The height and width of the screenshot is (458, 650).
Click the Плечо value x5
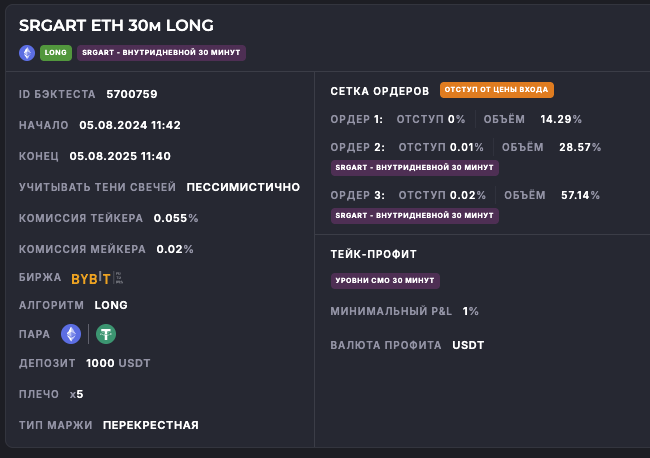click(x=76, y=394)
